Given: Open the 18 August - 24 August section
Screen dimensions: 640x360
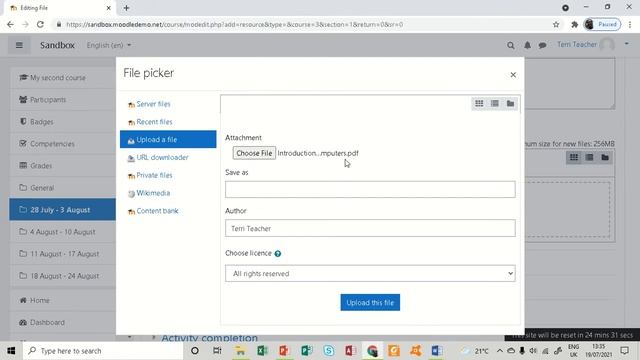Looking at the screenshot, I should [x=63, y=276].
